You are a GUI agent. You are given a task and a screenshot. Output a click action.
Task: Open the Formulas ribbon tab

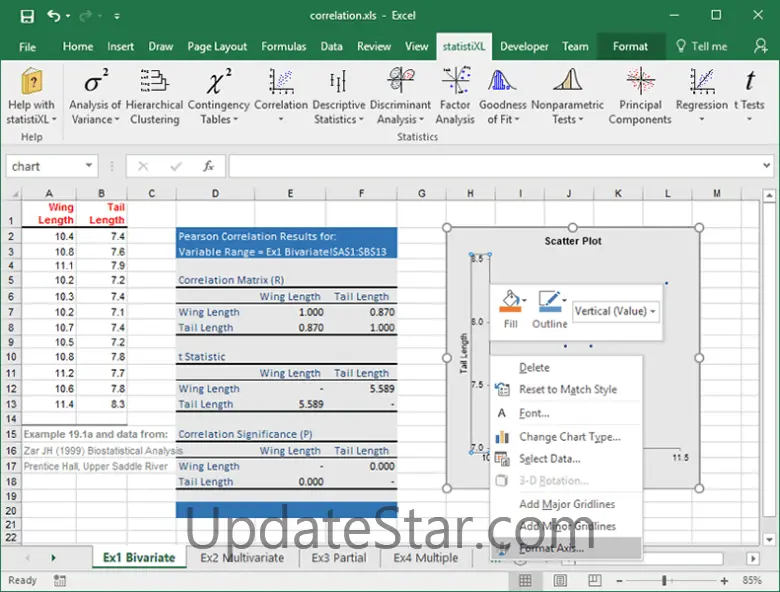tap(284, 47)
